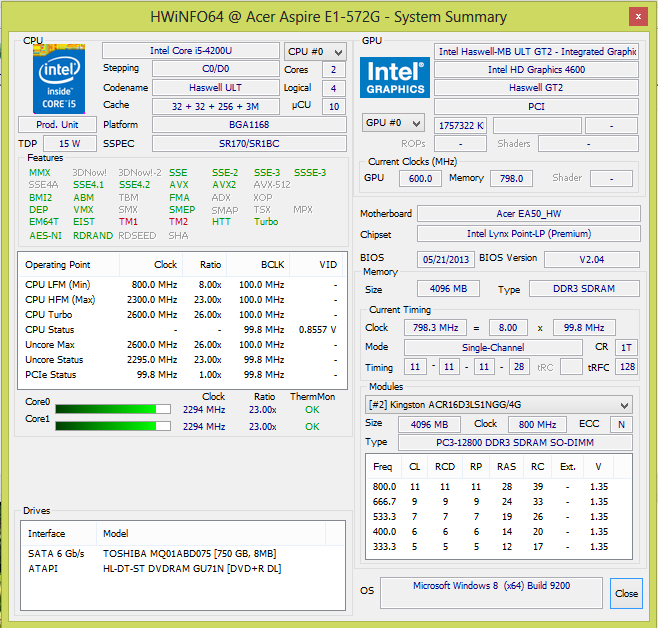
Task: Click the GPU clock 600.0 field
Action: click(x=420, y=178)
